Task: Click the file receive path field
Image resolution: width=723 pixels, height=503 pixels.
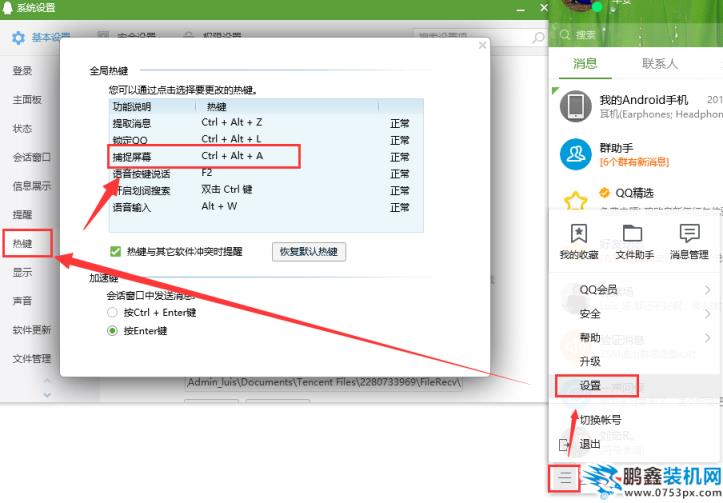Action: [x=323, y=382]
